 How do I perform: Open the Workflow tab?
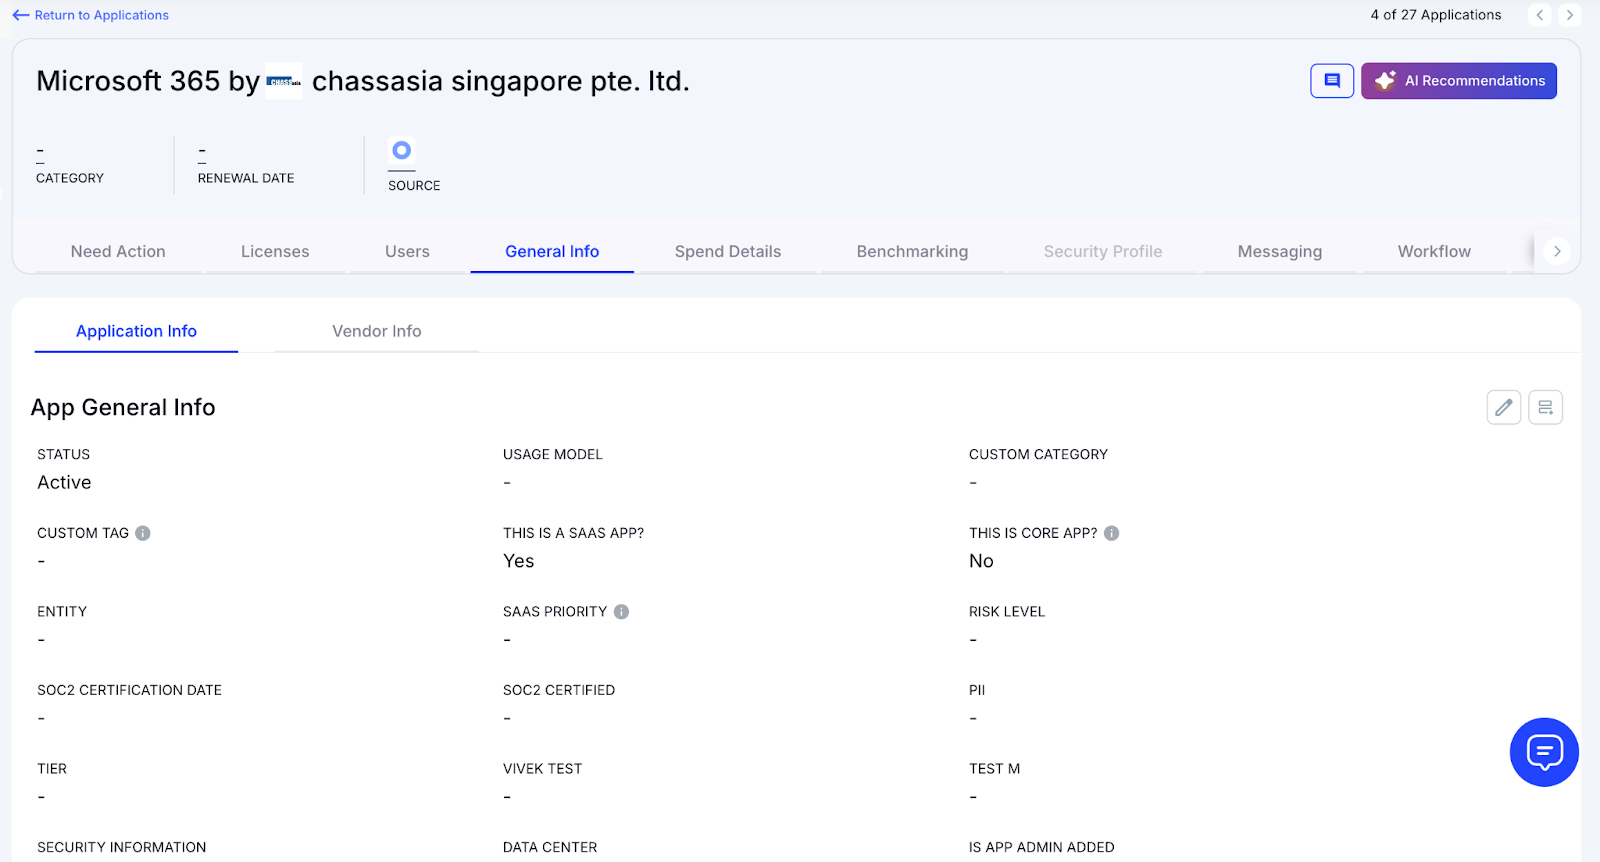[1434, 252]
